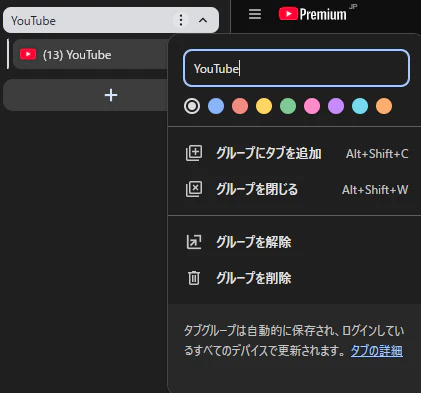Screen dimensions: 421x393
Task: Select the blue group color
Action: pyautogui.click(x=216, y=106)
